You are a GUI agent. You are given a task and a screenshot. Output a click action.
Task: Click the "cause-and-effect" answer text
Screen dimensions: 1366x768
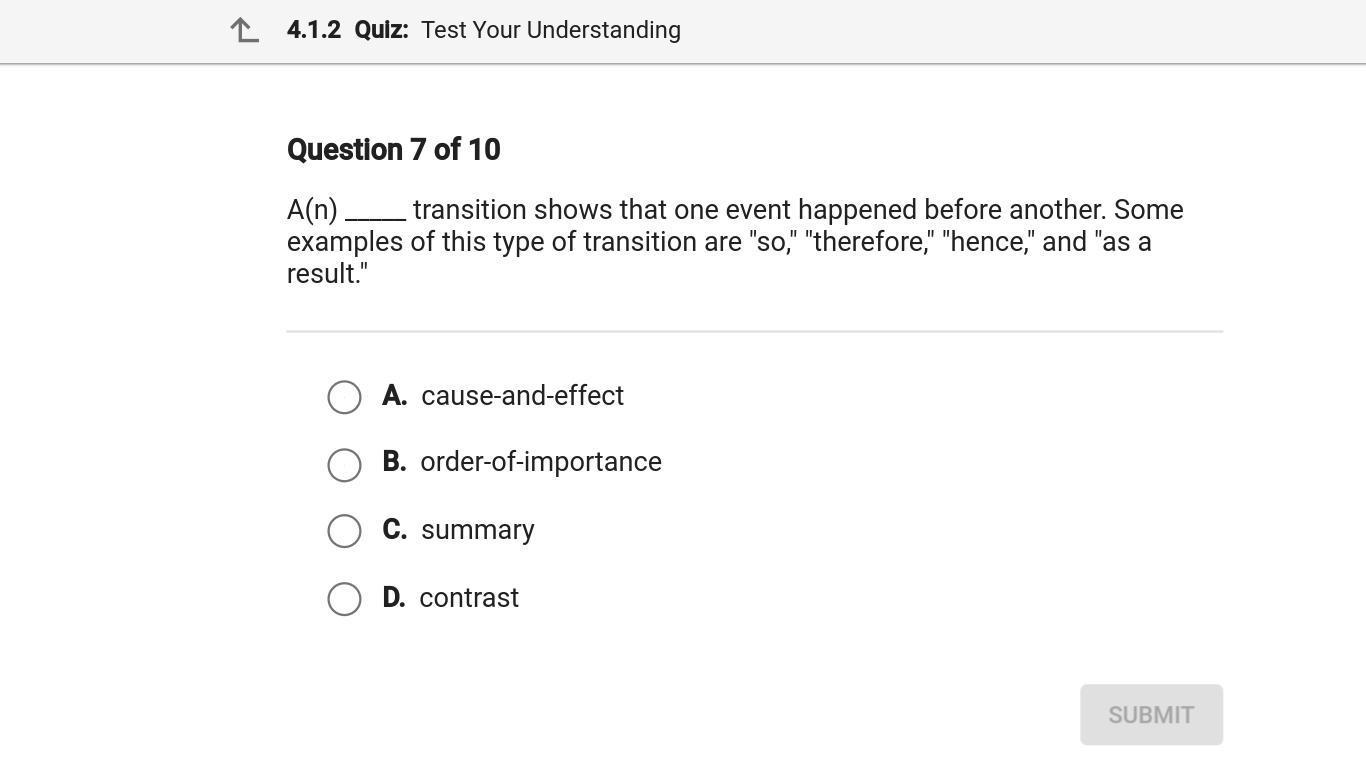coord(522,396)
